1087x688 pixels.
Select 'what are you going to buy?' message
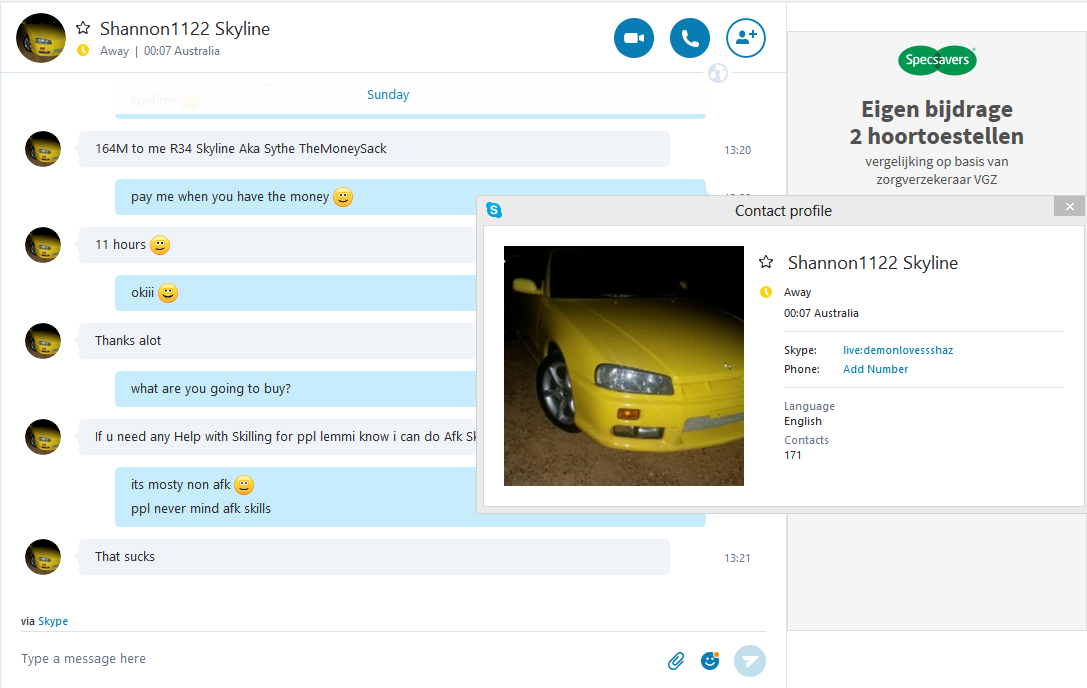tap(295, 388)
